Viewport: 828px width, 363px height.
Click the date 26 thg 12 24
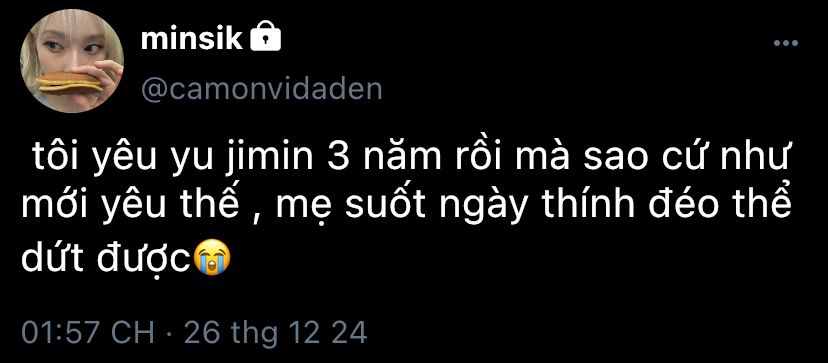click(275, 333)
